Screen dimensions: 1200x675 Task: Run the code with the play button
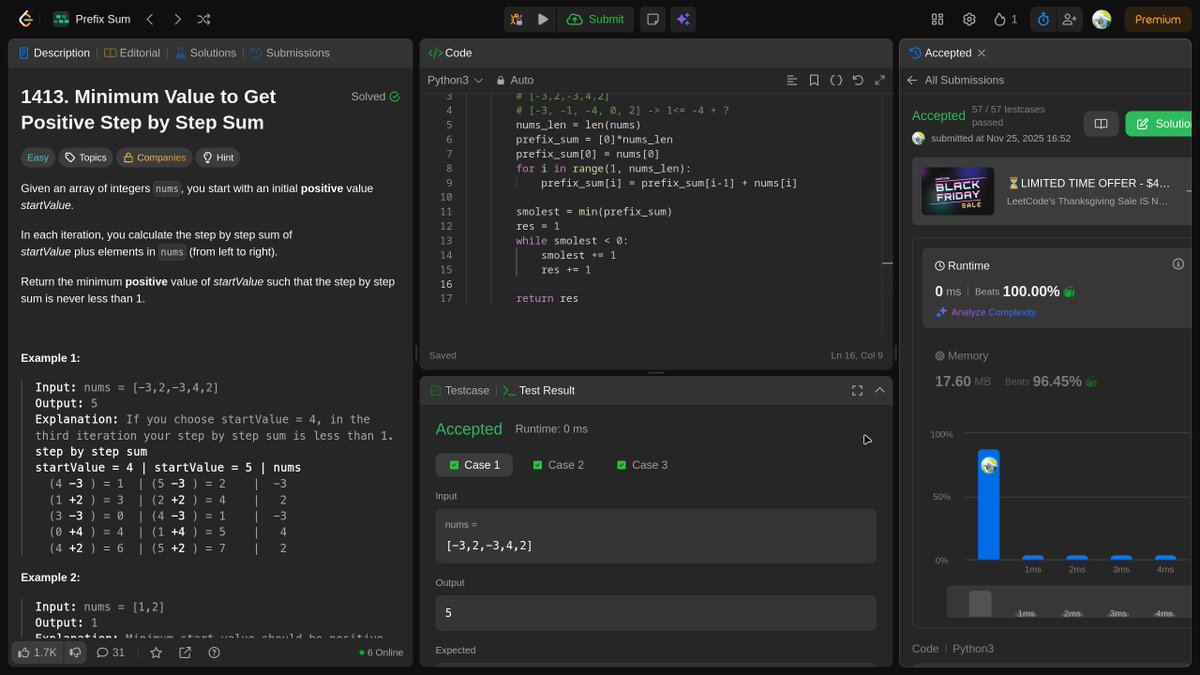[x=542, y=19]
